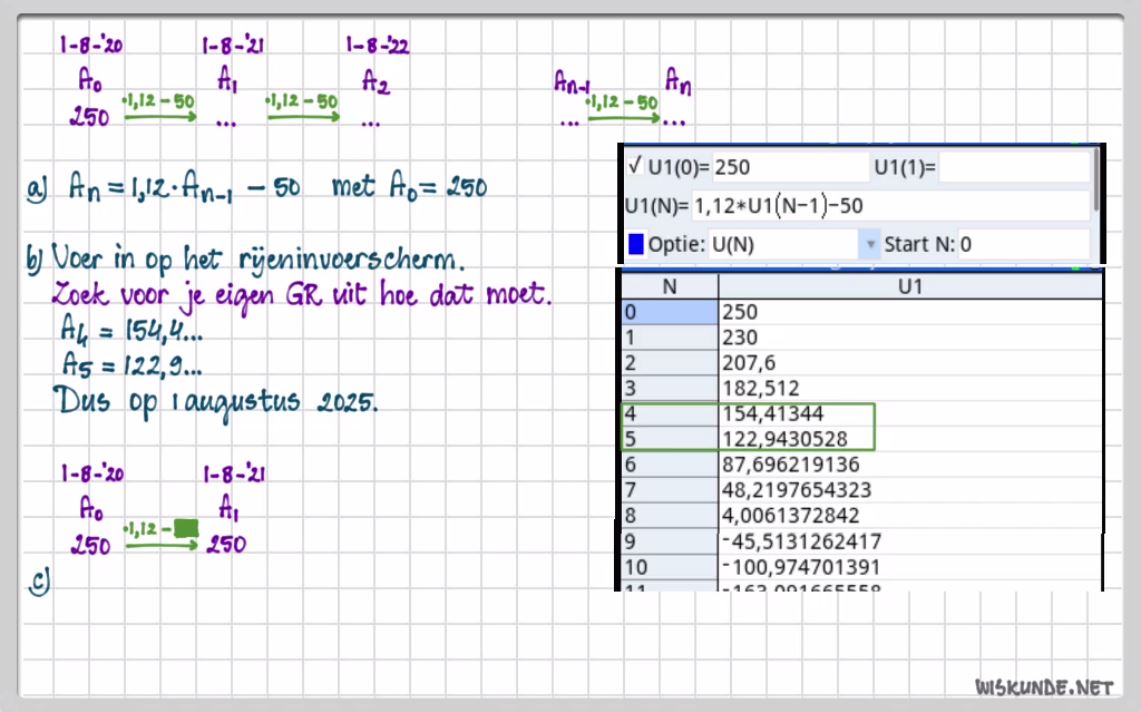Viewport: 1141px width, 712px height.
Task: Select the N cell for row 2
Action: point(669,363)
